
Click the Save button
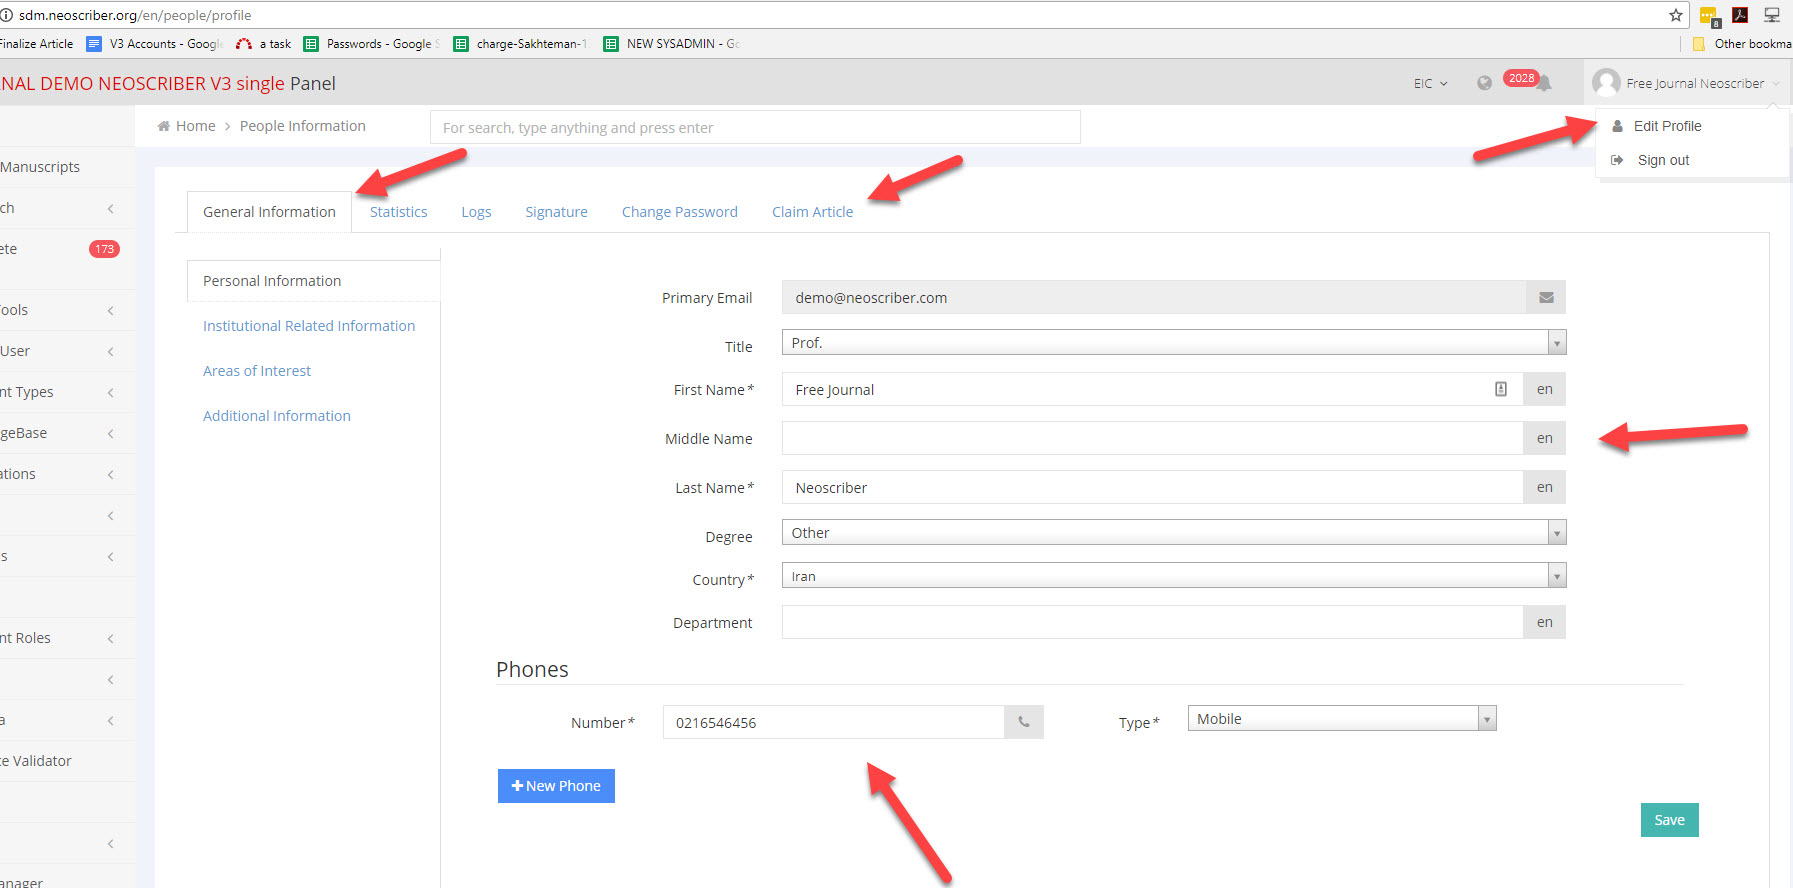pyautogui.click(x=1669, y=820)
